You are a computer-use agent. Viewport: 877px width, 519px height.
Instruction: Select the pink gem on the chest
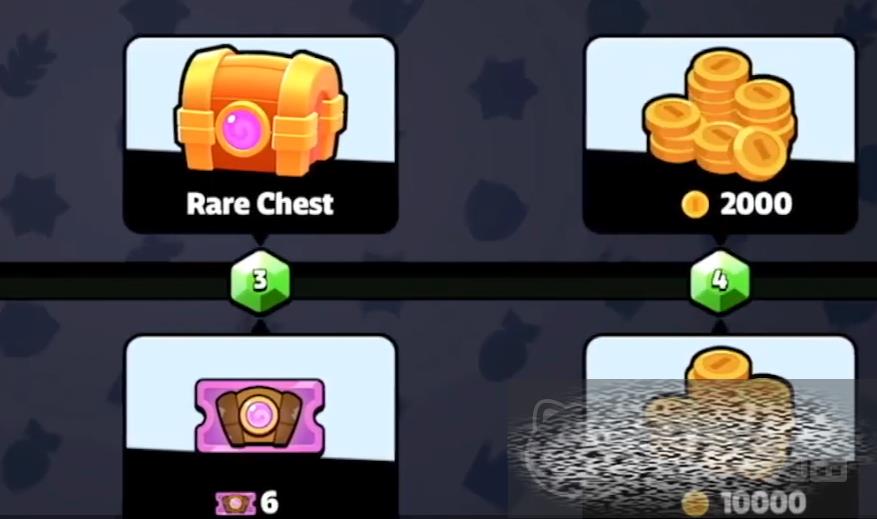tap(243, 129)
